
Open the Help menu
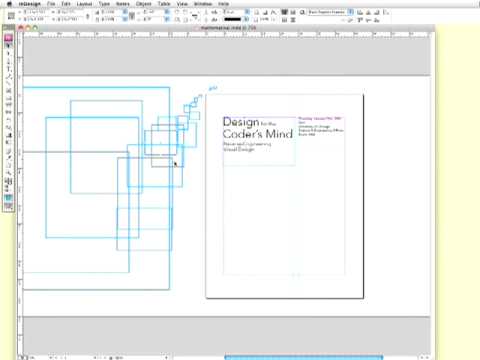point(223,4)
